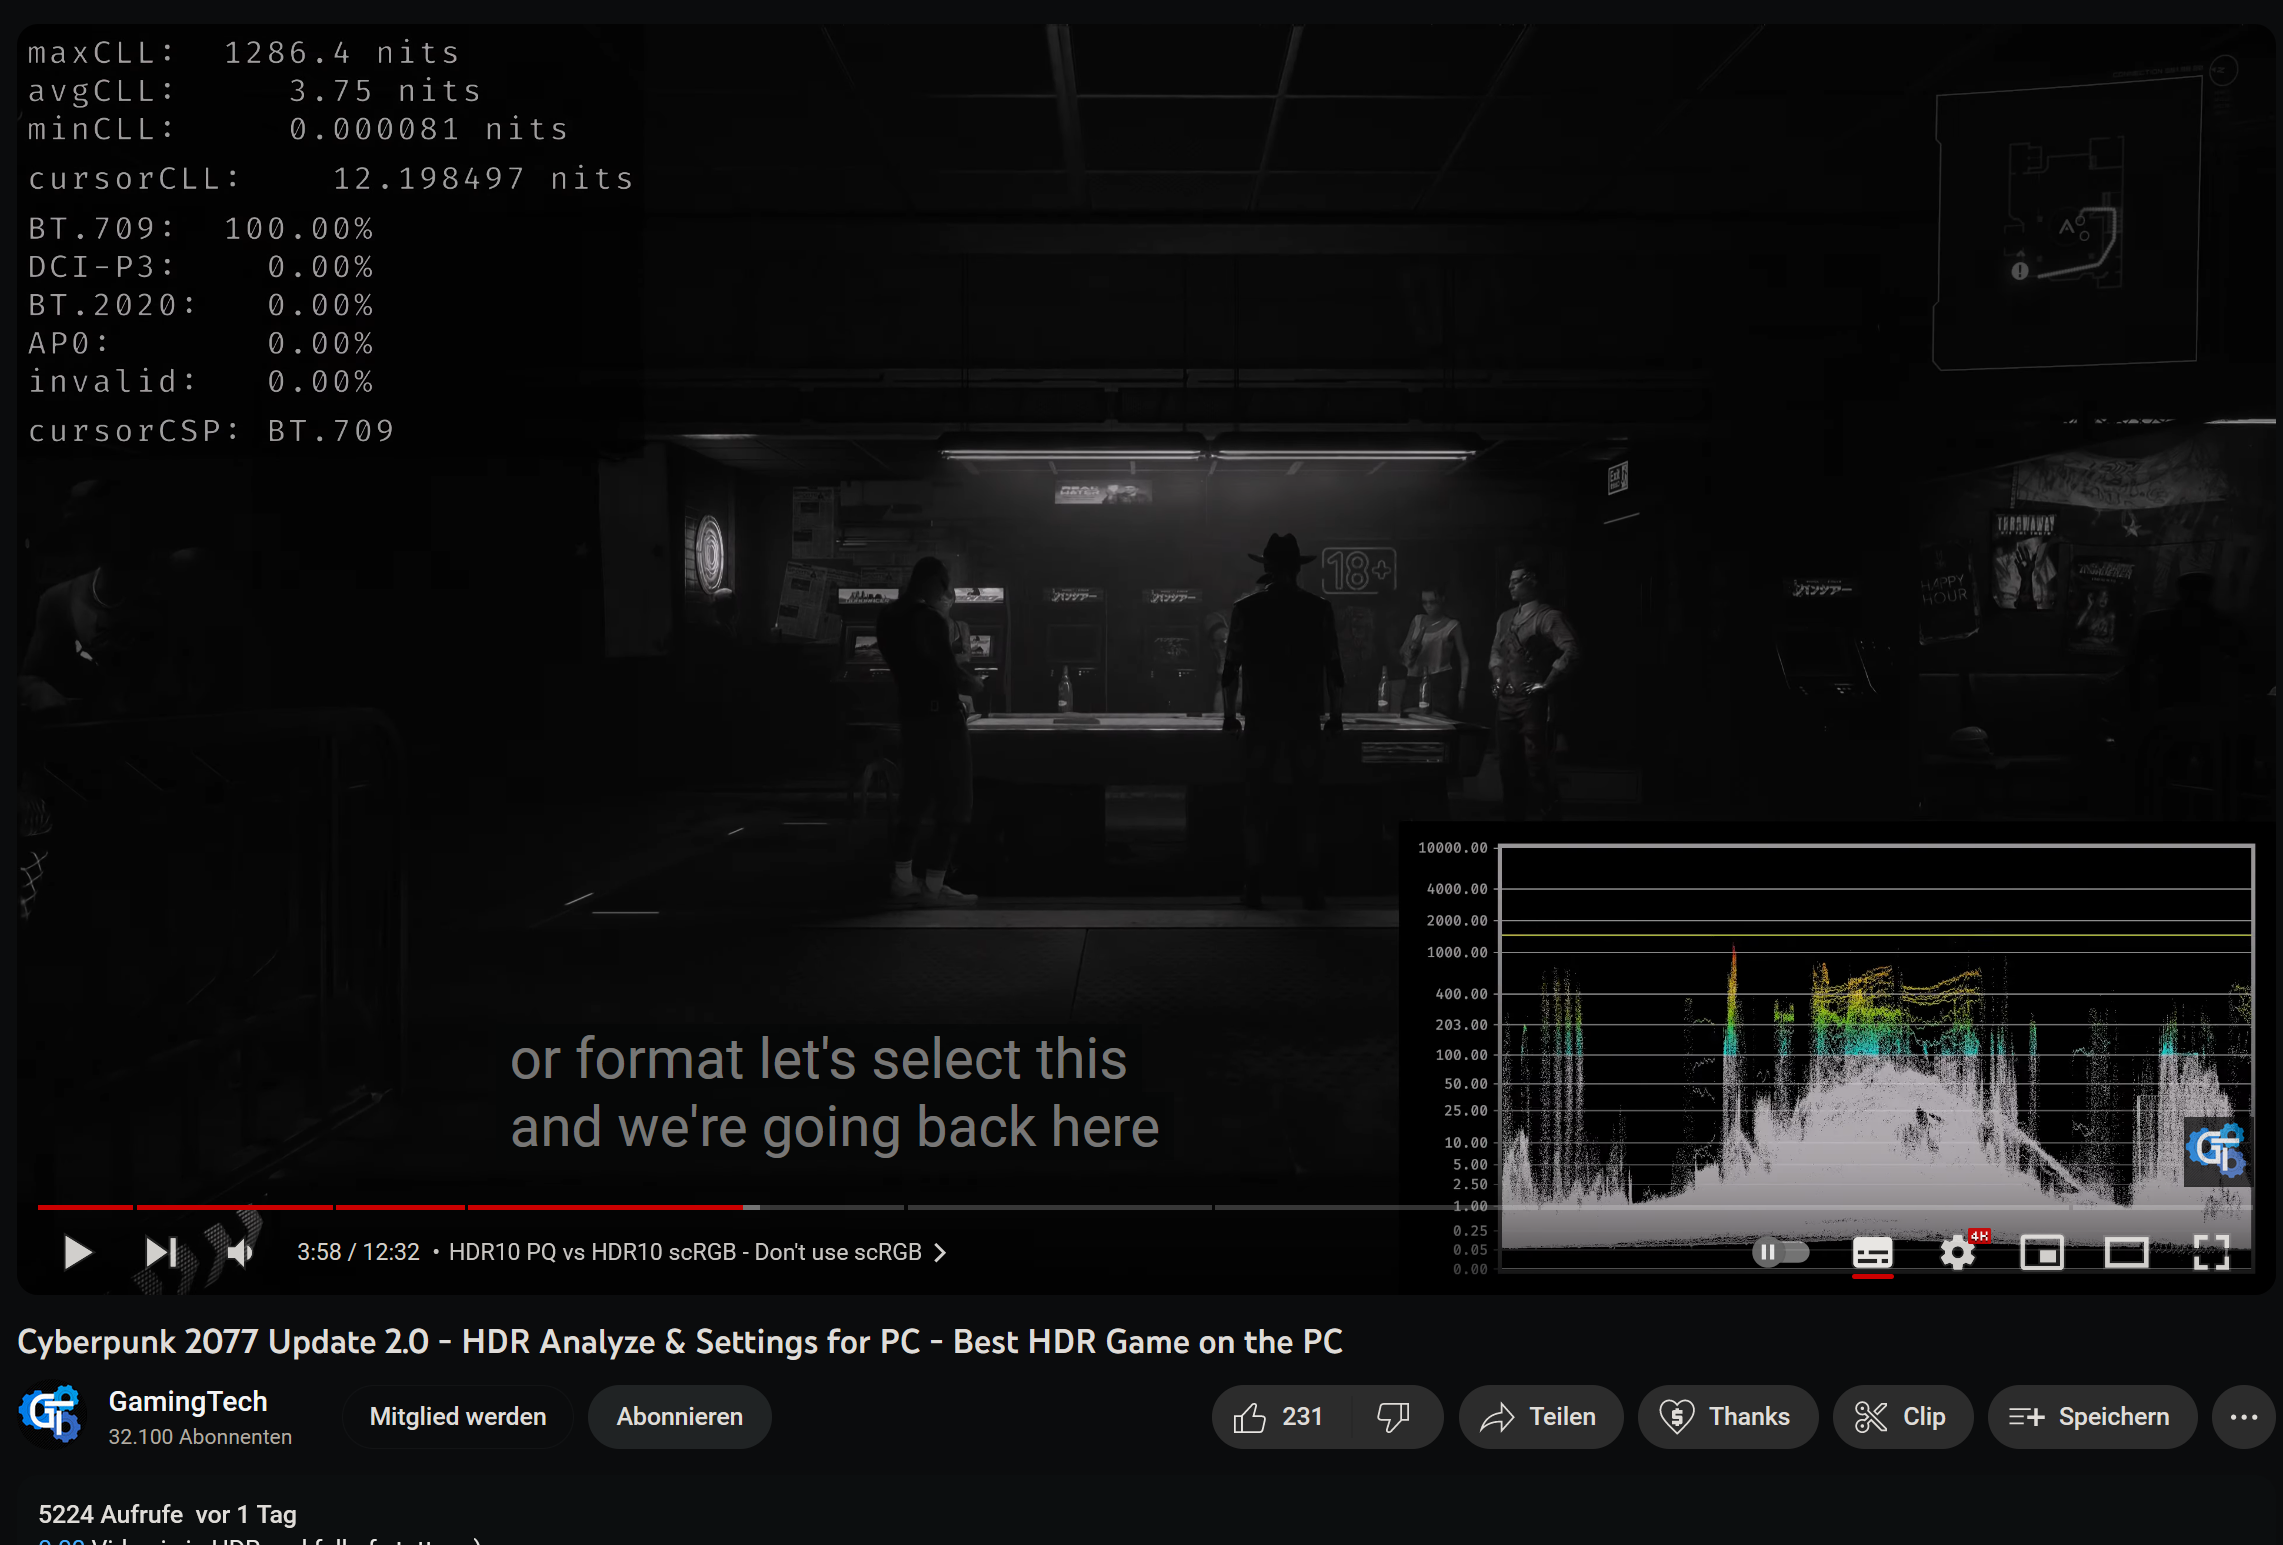Save the video with Speichern
This screenshot has height=1545, width=2283.
point(2092,1416)
